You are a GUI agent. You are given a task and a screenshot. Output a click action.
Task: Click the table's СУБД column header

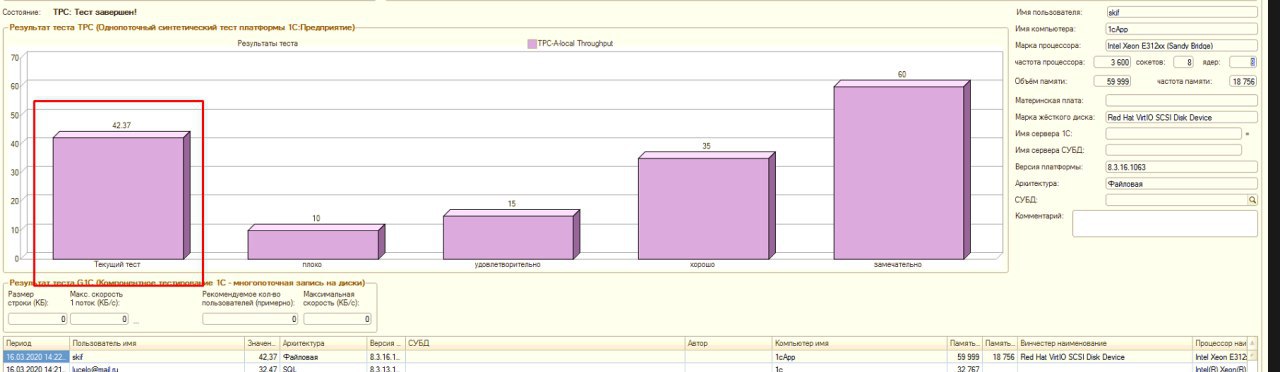coord(544,343)
